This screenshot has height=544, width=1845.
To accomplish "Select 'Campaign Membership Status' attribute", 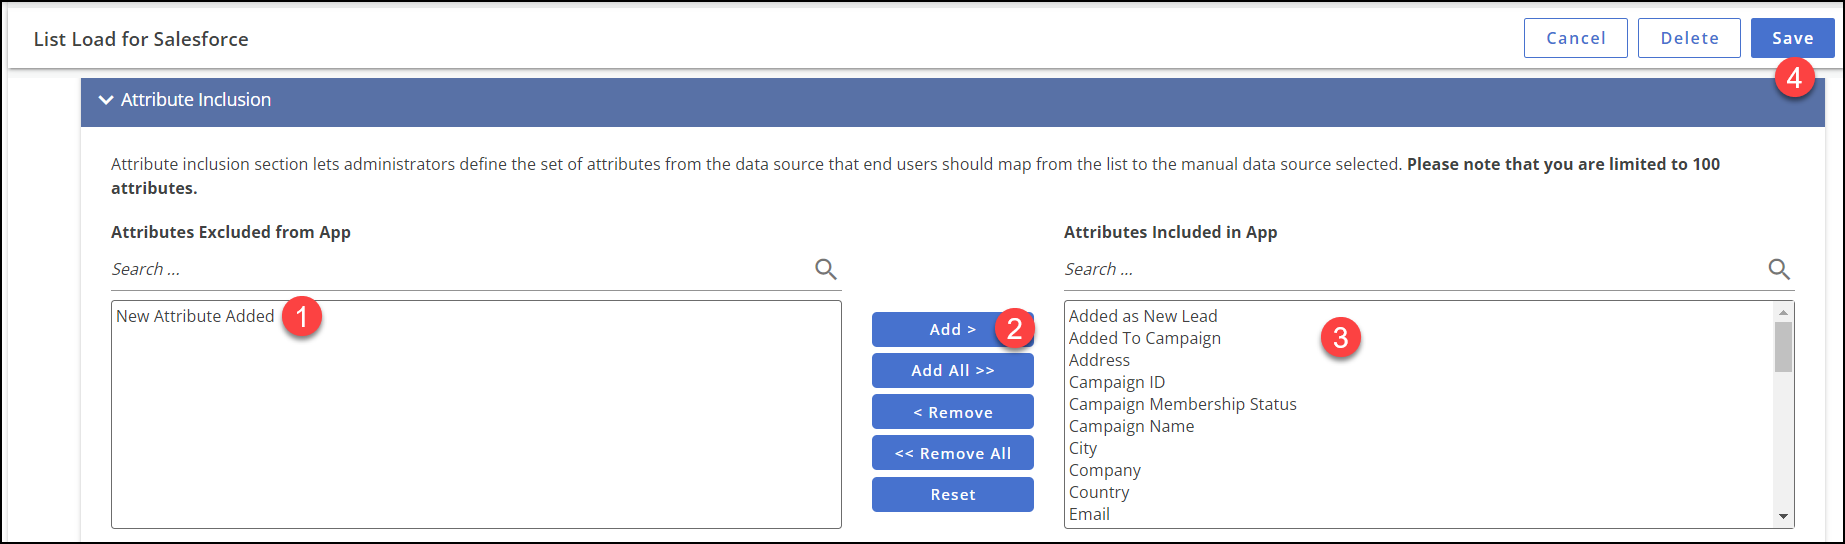I will (x=1182, y=404).
